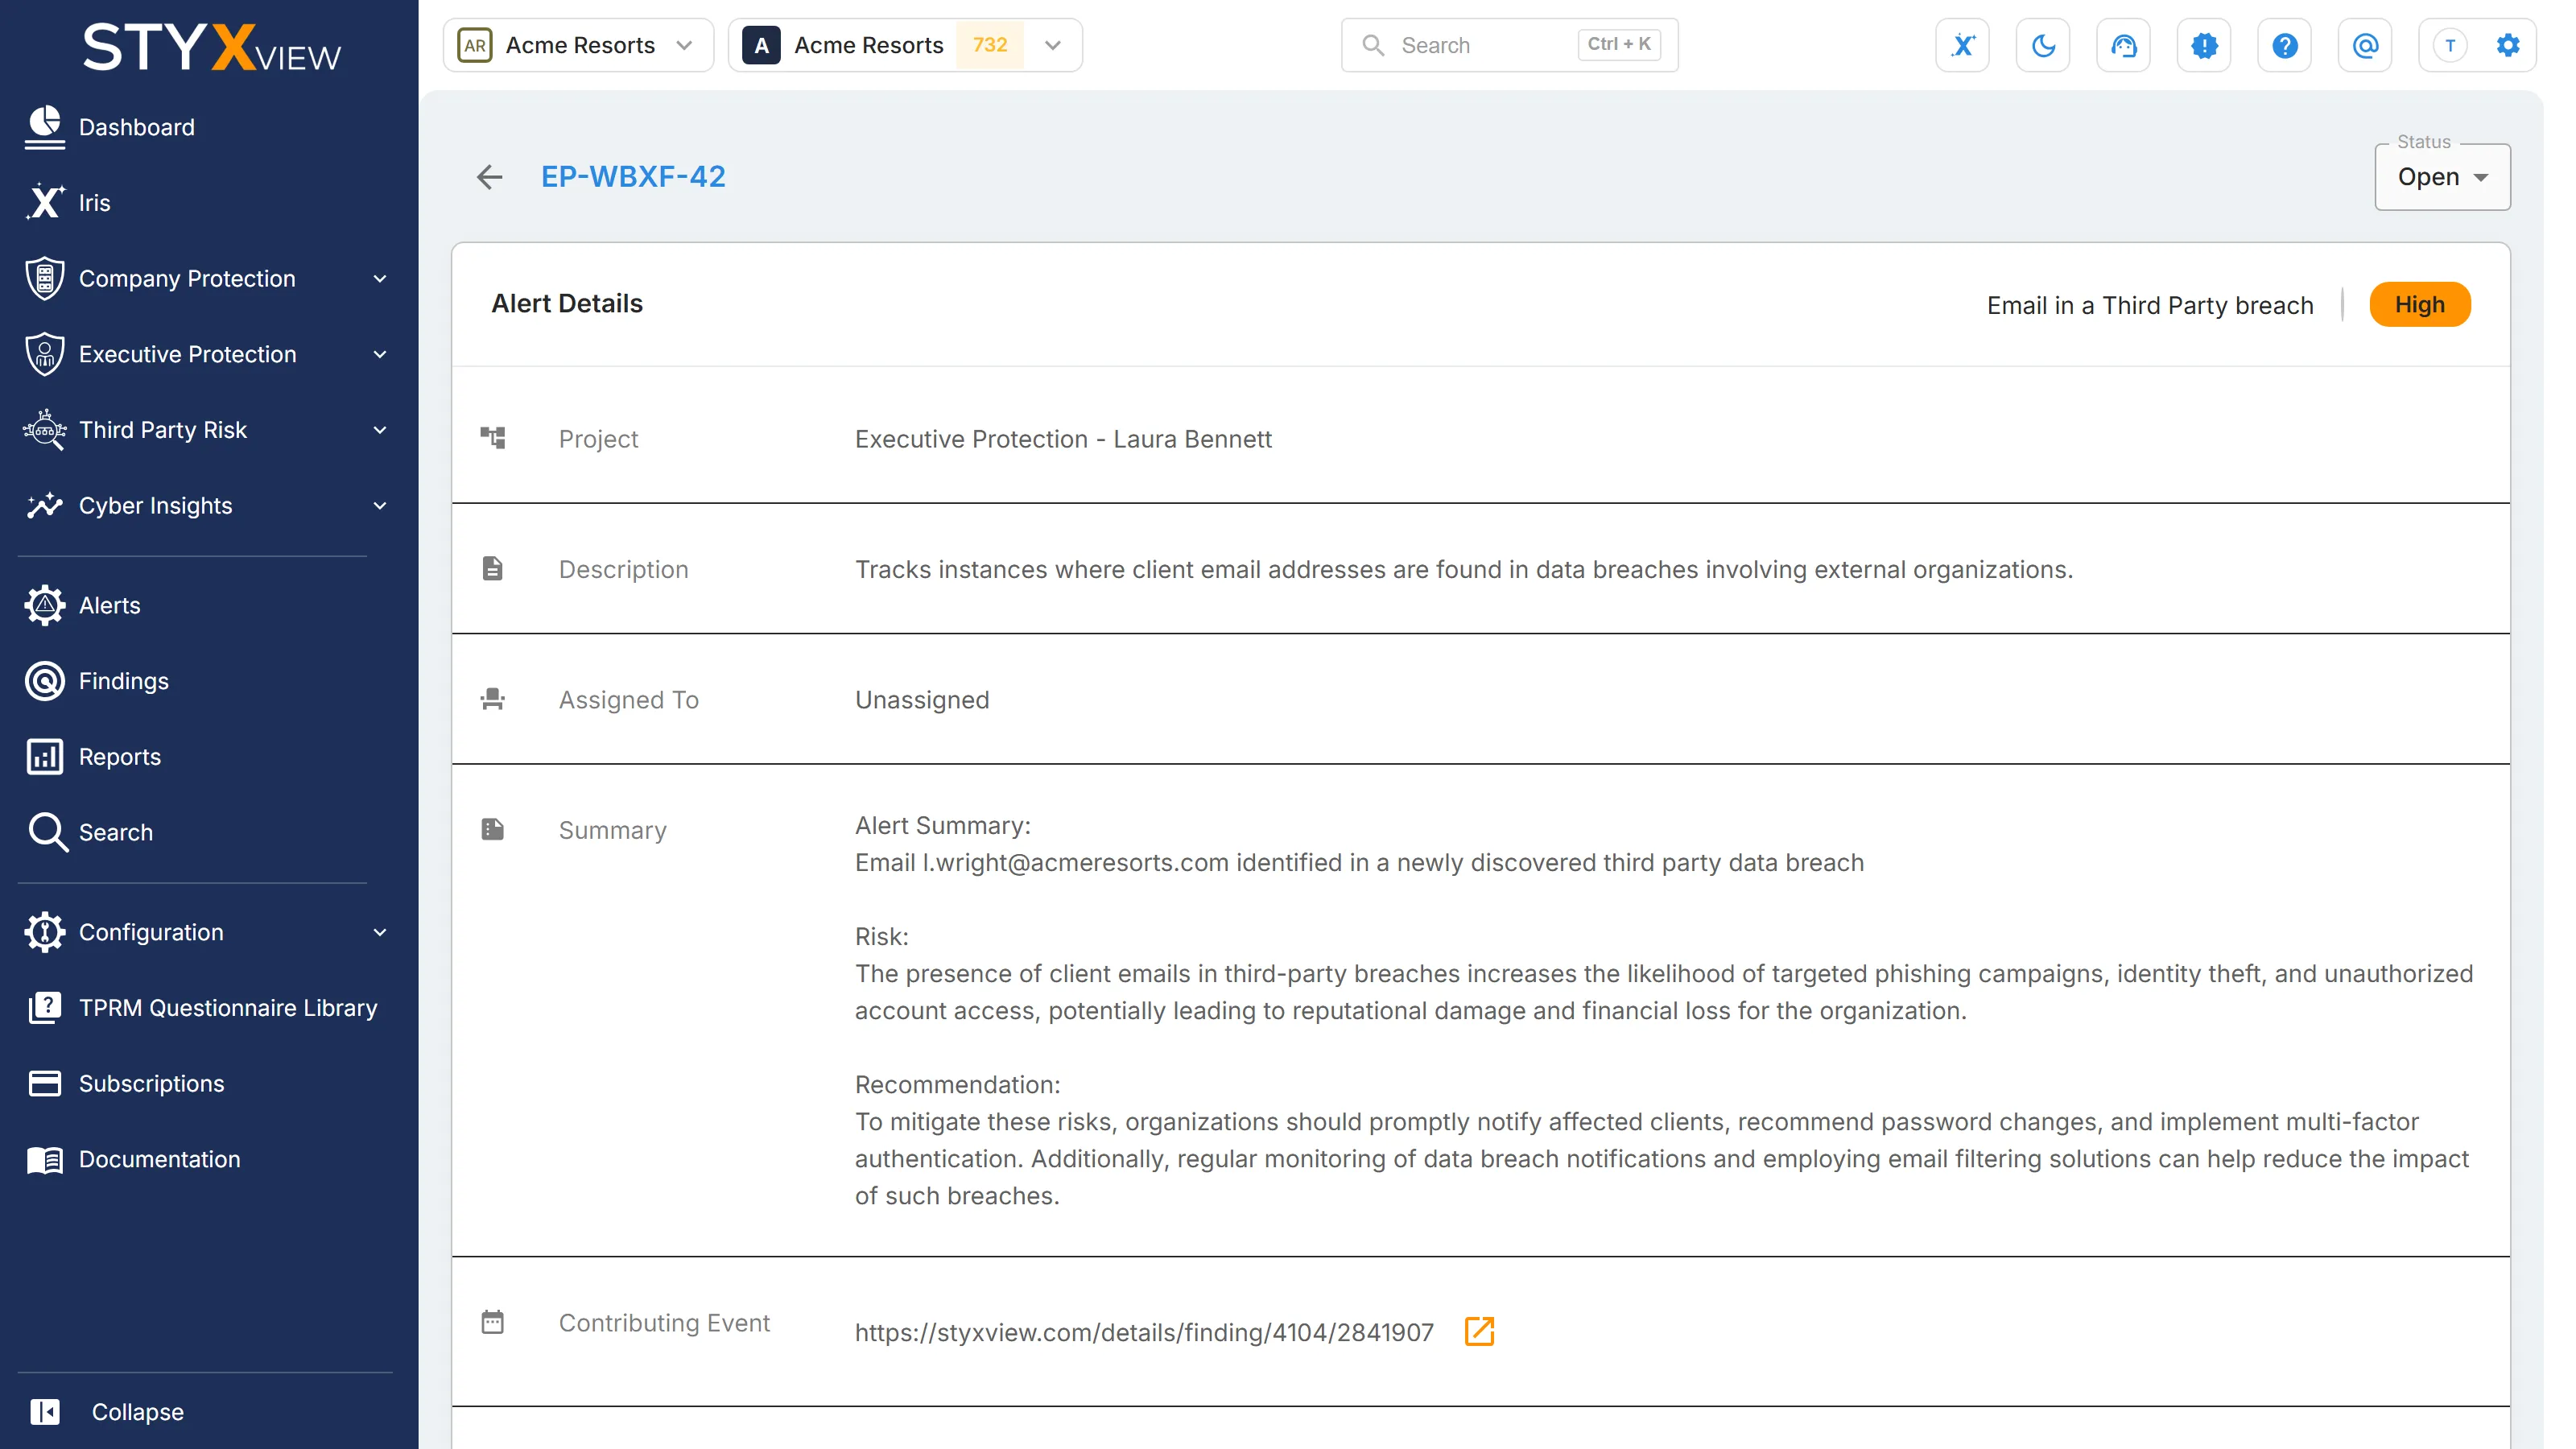Open Dashboard in the sidebar
Screen dimensions: 2576x1449
click(209, 127)
